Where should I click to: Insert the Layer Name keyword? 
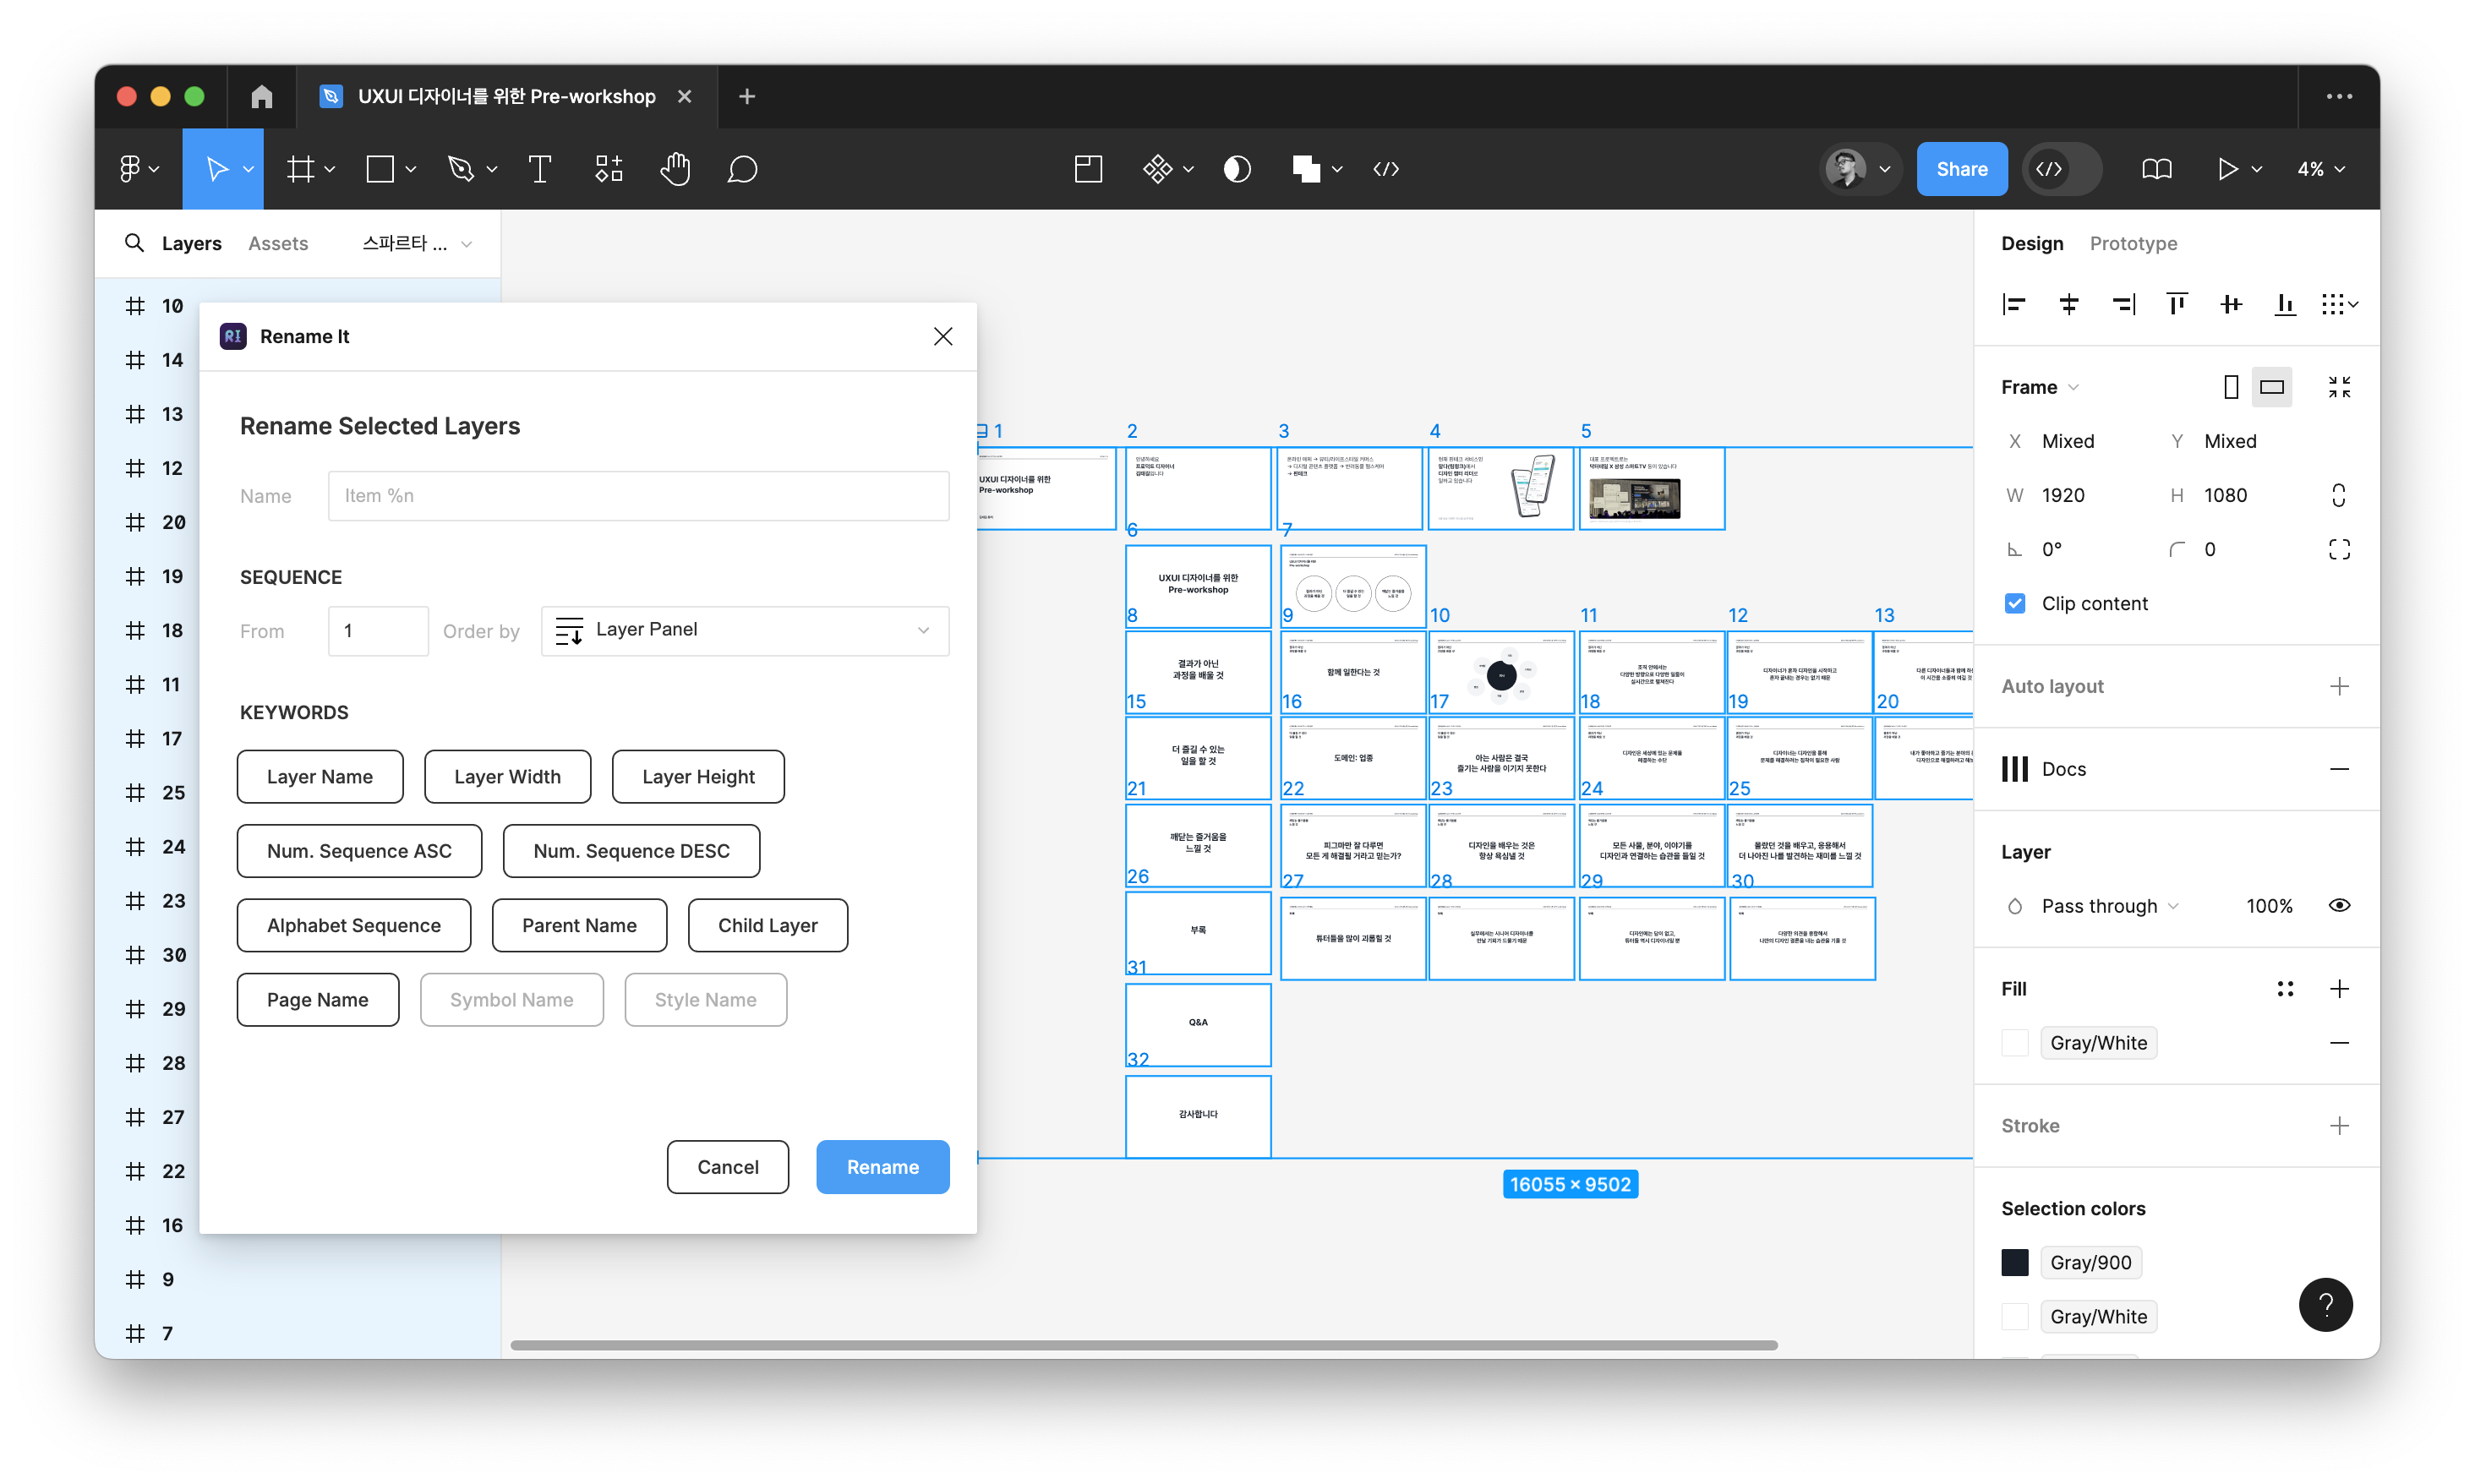click(x=319, y=776)
